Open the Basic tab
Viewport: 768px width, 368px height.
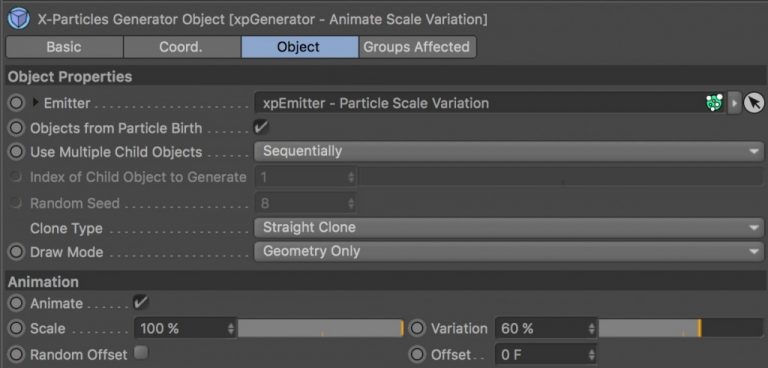coord(64,47)
